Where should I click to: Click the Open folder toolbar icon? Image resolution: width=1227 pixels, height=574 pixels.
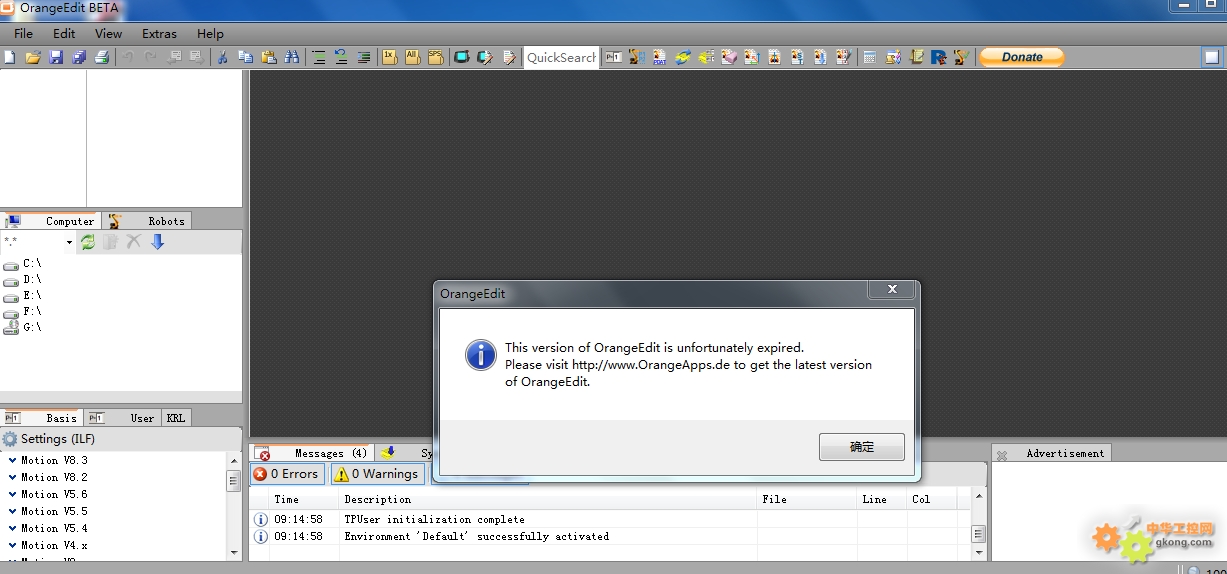(33, 57)
